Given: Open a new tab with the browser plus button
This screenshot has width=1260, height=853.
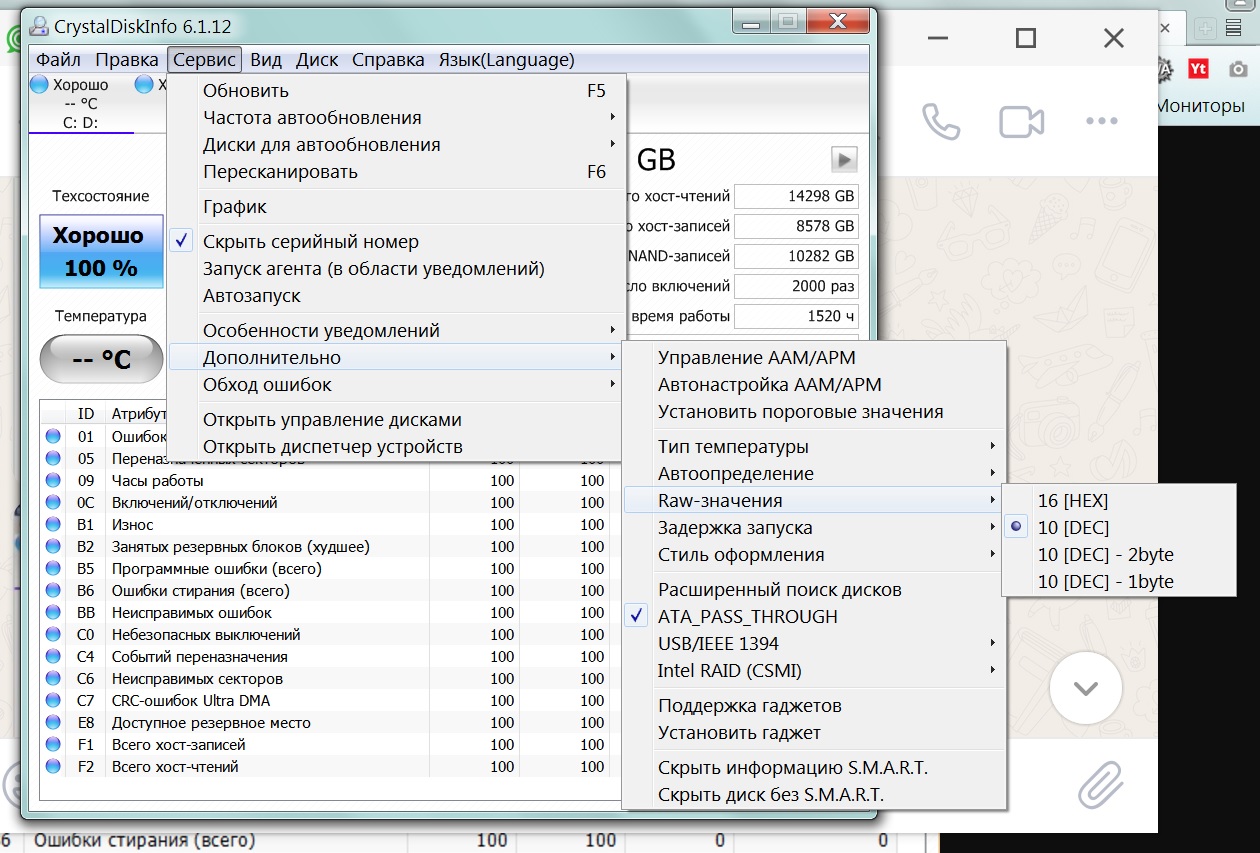Looking at the screenshot, I should (x=1207, y=29).
